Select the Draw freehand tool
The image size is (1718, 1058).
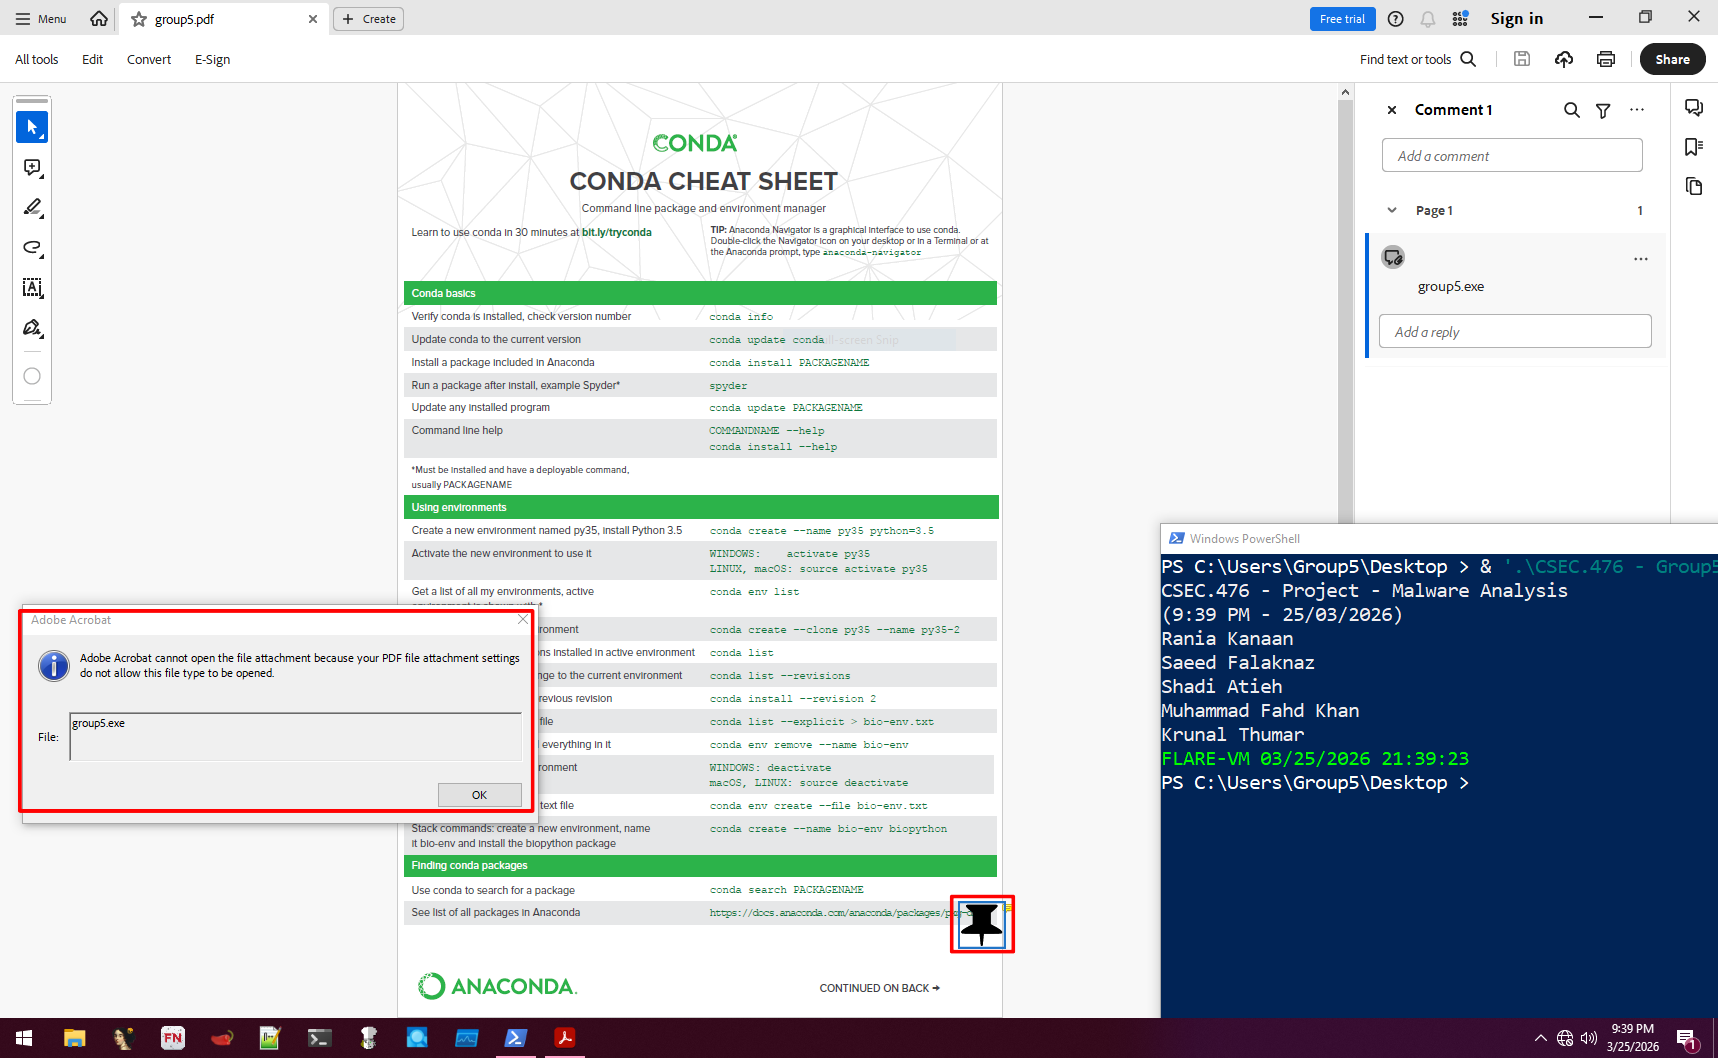(31, 249)
